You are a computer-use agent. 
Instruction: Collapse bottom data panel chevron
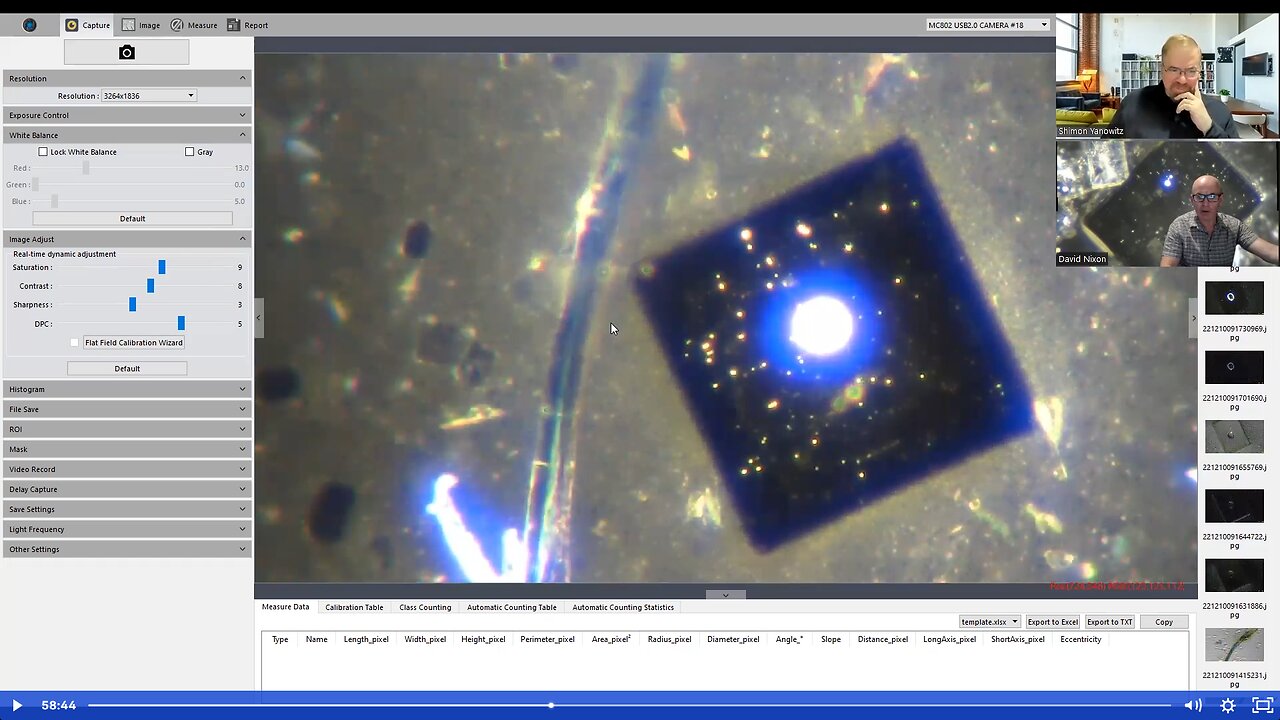(x=726, y=595)
